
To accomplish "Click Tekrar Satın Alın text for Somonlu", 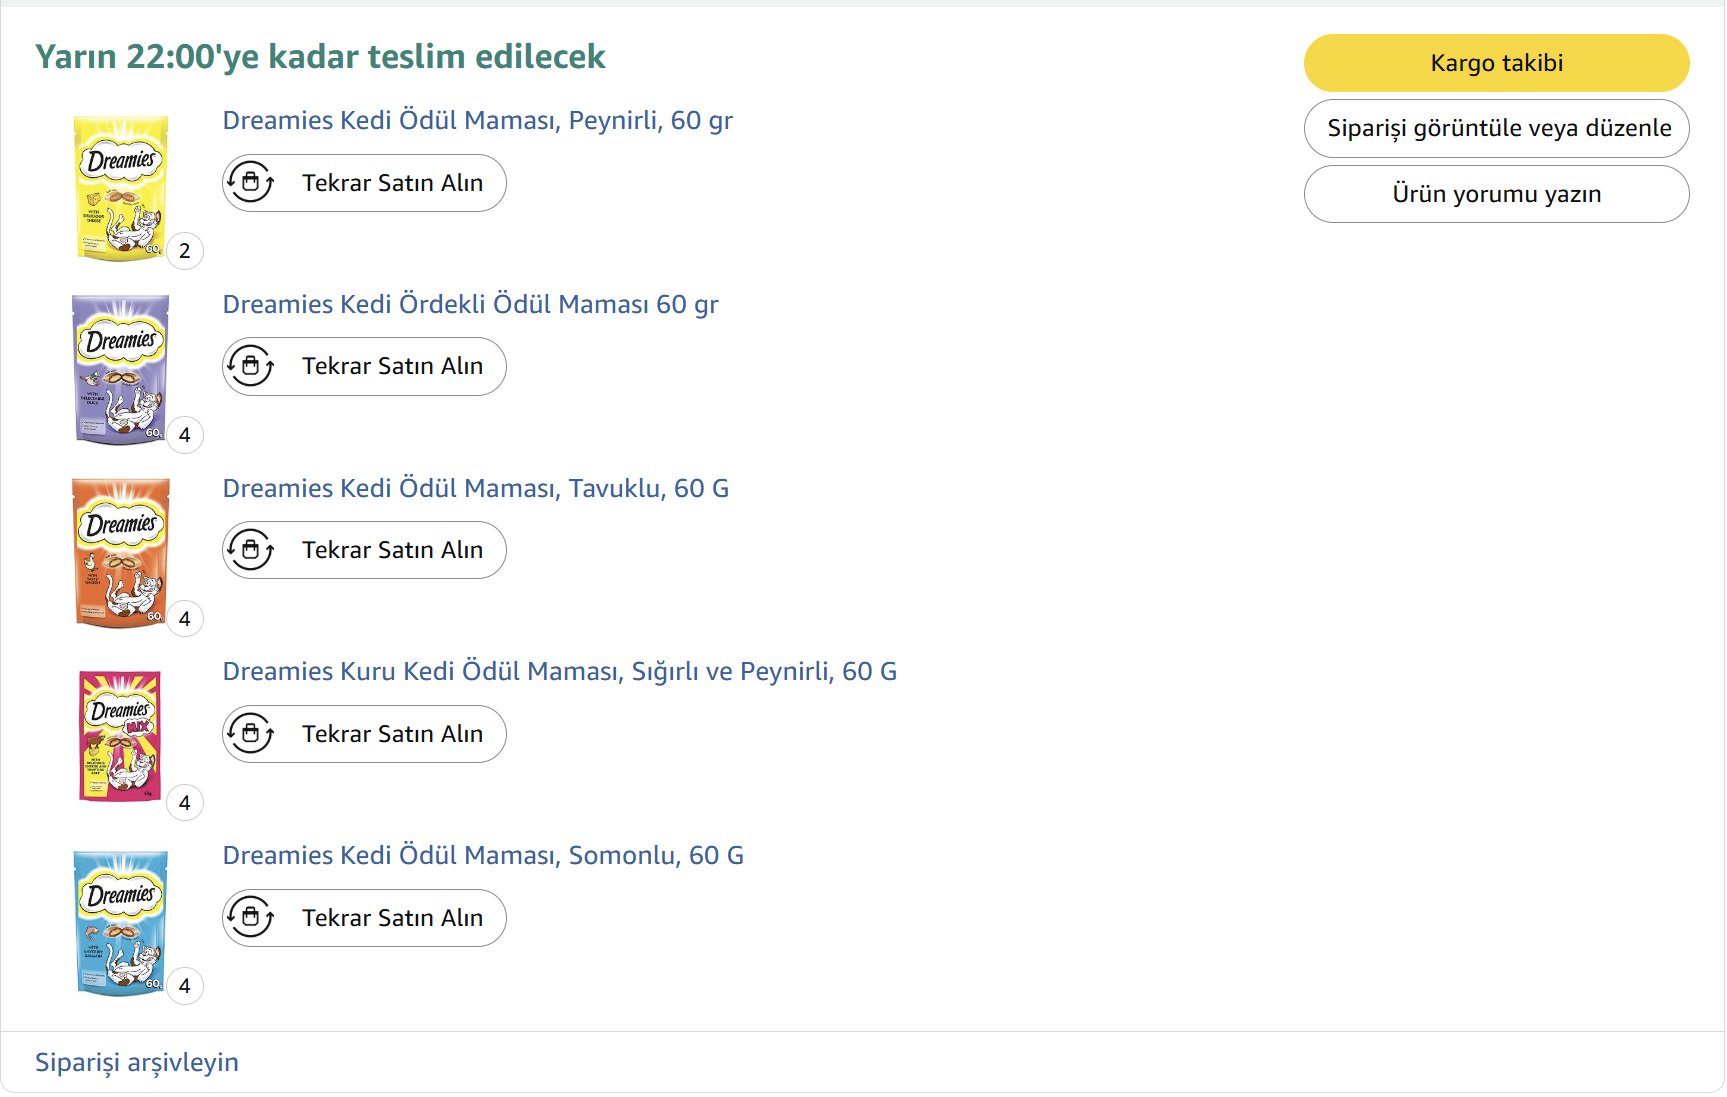I will (392, 918).
